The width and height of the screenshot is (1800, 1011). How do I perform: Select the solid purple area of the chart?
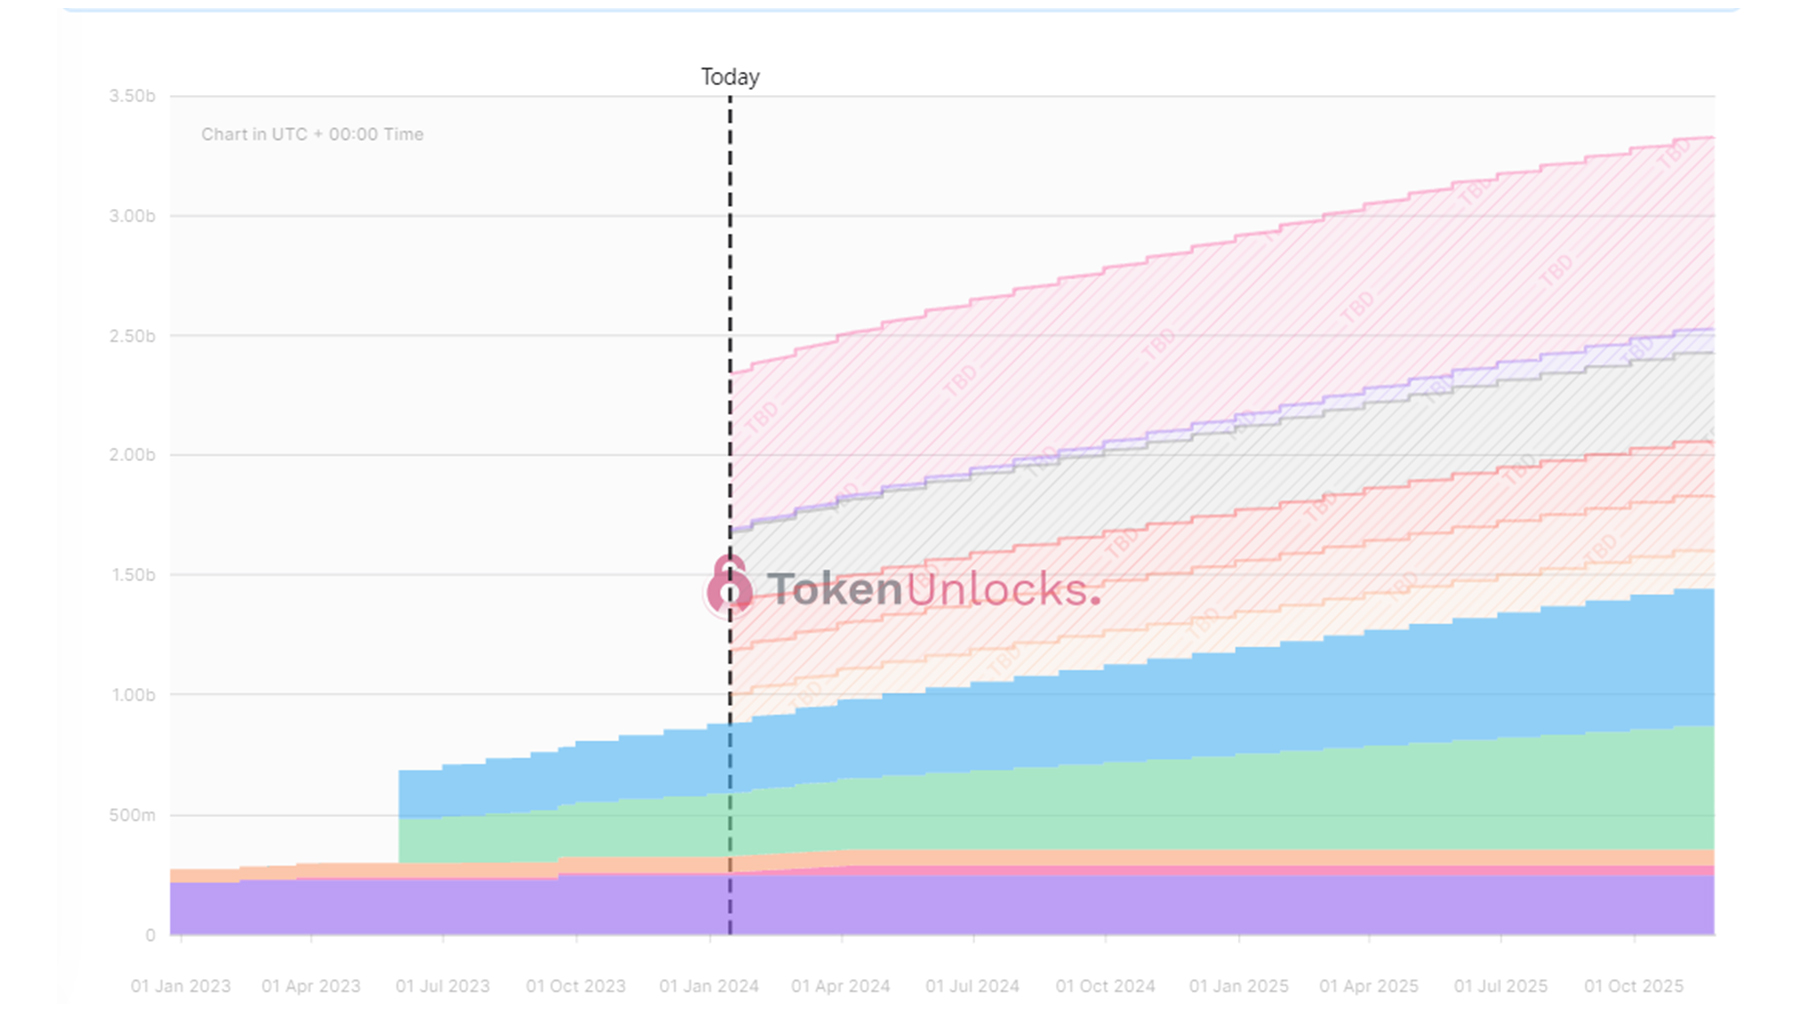click(x=900, y=905)
